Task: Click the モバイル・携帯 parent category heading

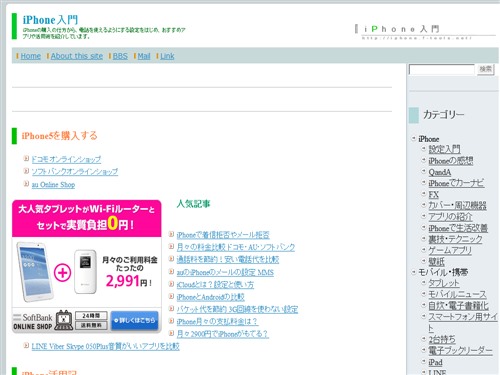Action: click(443, 272)
